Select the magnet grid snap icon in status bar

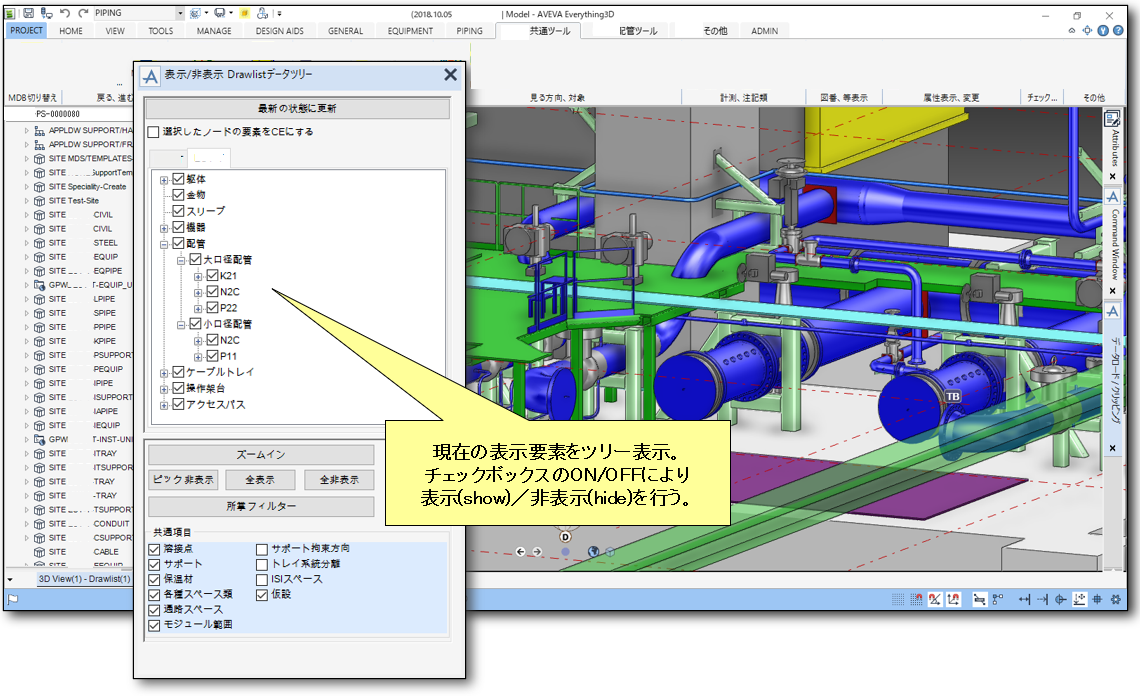(916, 600)
